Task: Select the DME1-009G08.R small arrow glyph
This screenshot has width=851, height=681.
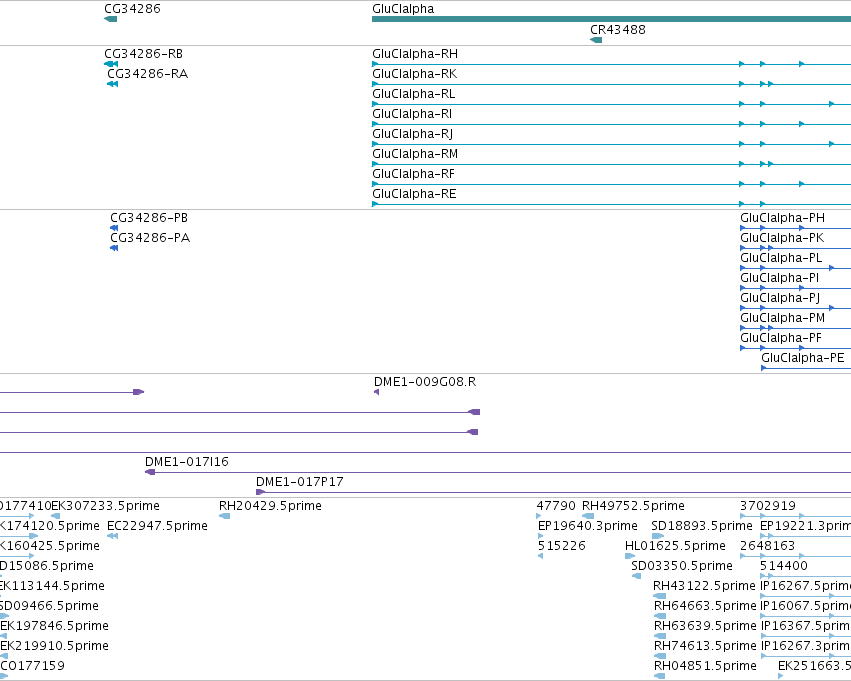Action: coord(376,392)
